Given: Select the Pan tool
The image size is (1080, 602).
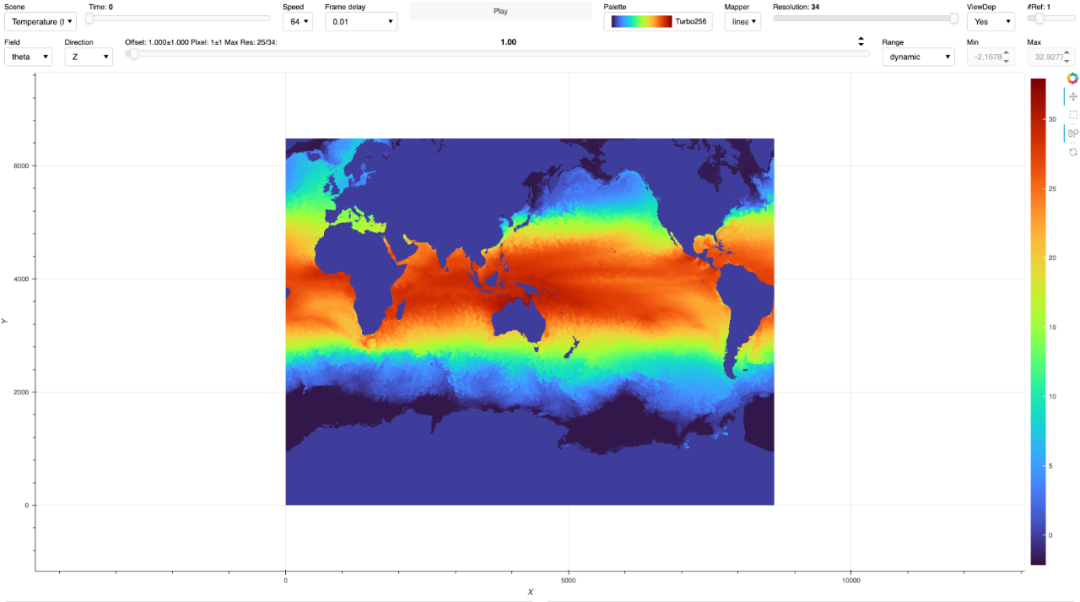Looking at the screenshot, I should (x=1073, y=96).
